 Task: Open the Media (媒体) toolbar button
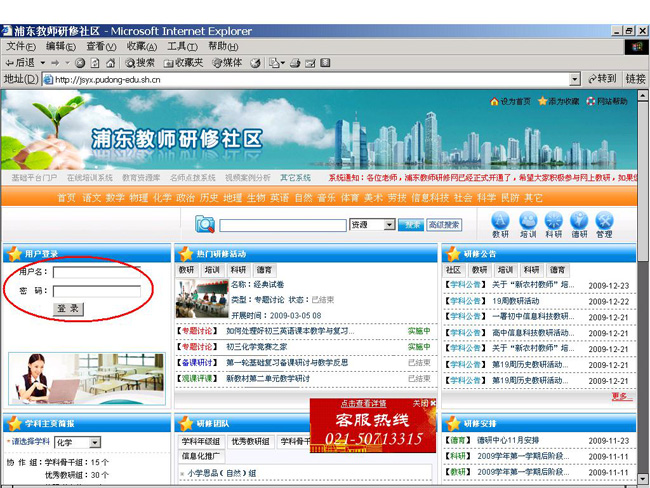point(227,63)
